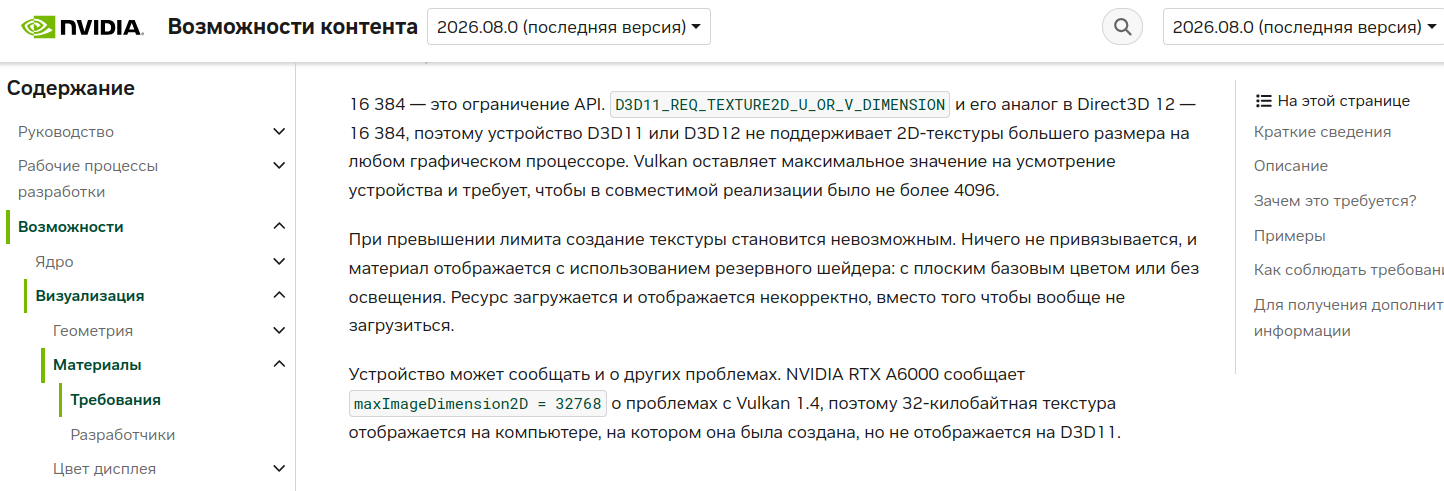Screen dimensions: 1444x491
Task: Click the D3D11_REQ_TEXTURE2D_U_OR_V_DIMENSION code snippet
Action: pos(780,104)
